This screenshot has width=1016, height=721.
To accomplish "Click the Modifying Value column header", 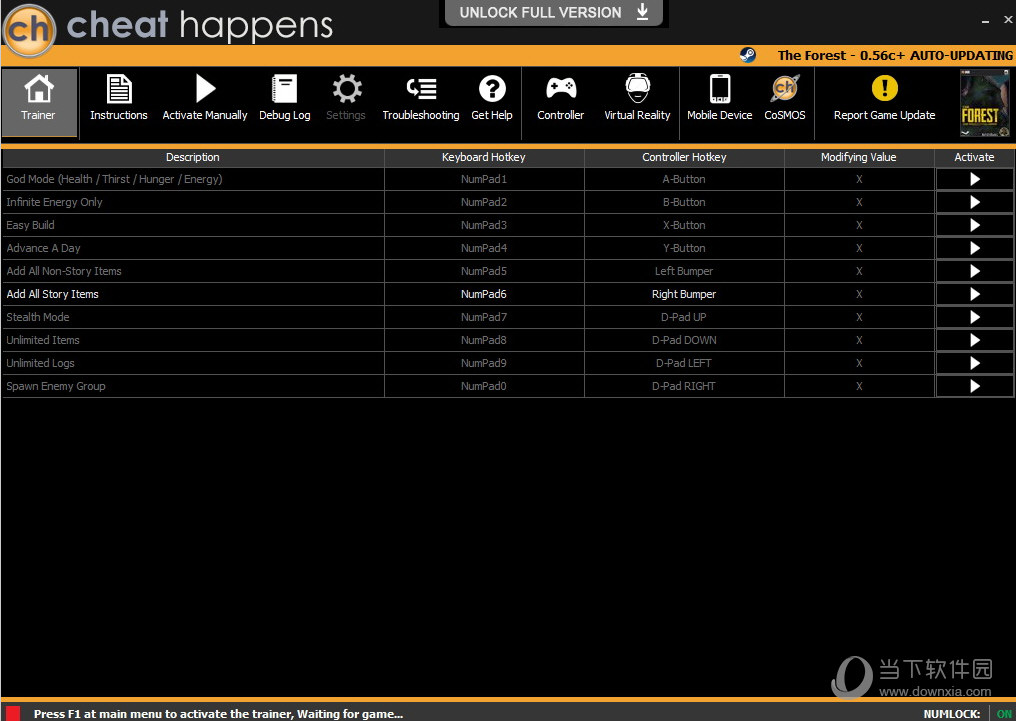I will point(859,157).
